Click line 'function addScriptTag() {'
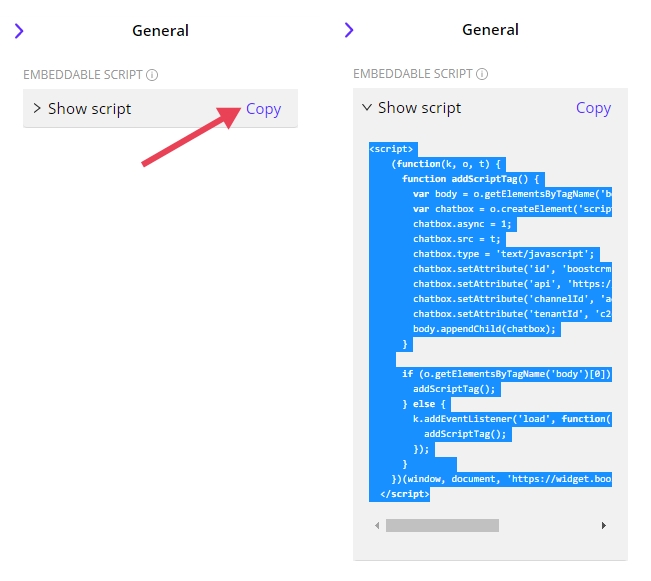Screen dimensions: 651x581 (x=470, y=179)
